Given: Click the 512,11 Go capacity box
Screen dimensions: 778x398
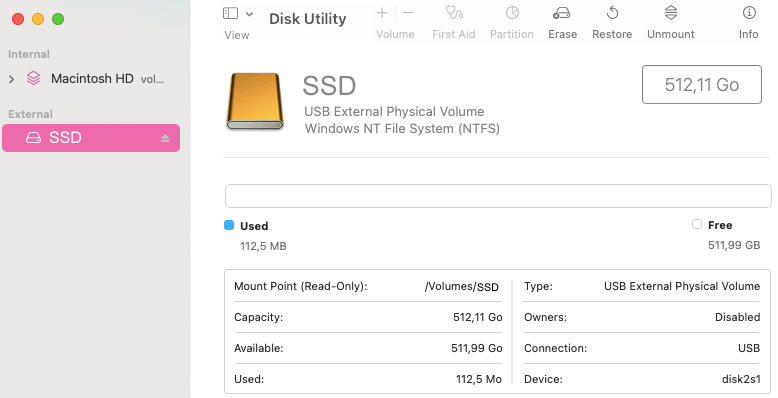Looking at the screenshot, I should coord(702,84).
